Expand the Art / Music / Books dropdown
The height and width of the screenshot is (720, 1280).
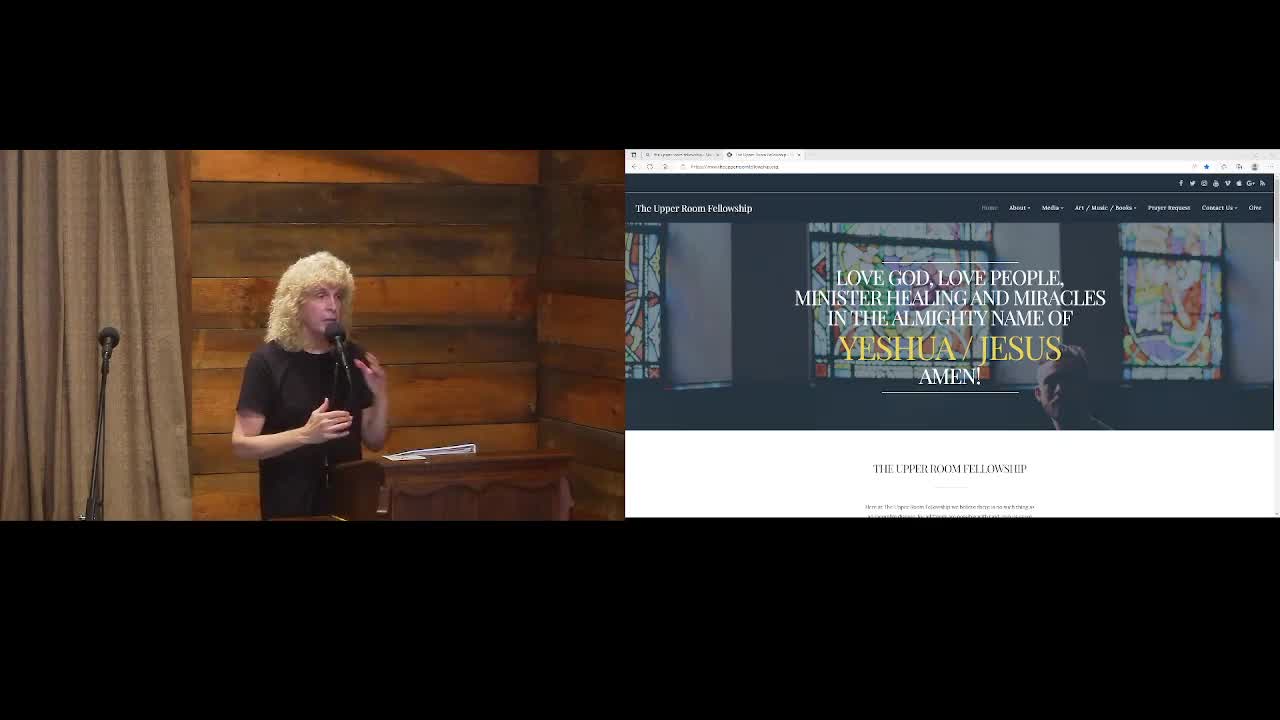(1105, 208)
